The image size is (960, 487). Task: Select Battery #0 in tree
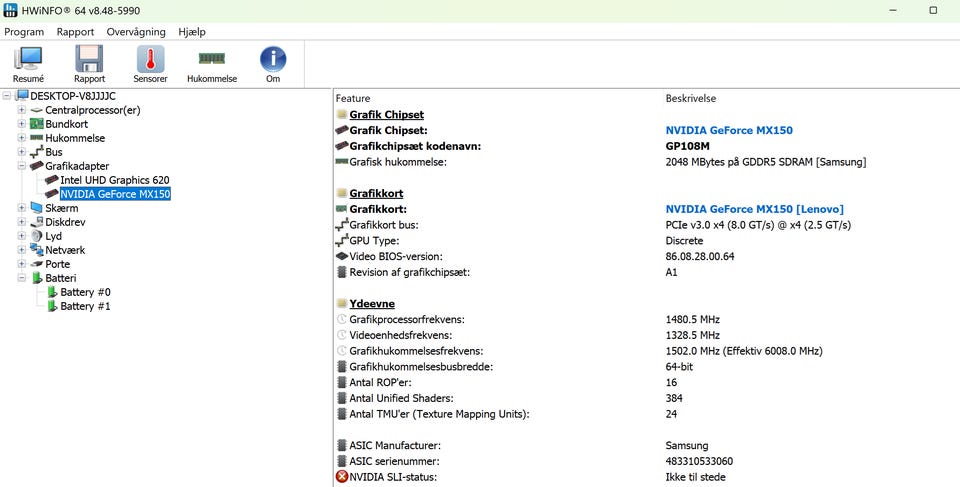pyautogui.click(x=85, y=292)
